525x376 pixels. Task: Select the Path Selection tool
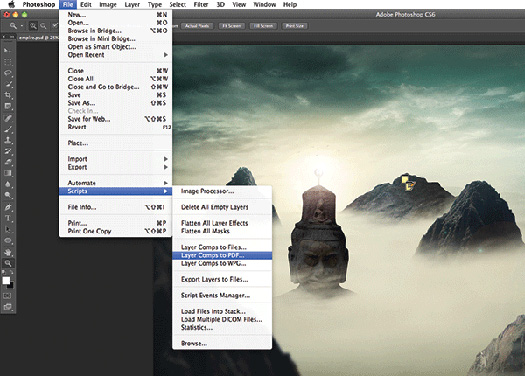click(7, 229)
